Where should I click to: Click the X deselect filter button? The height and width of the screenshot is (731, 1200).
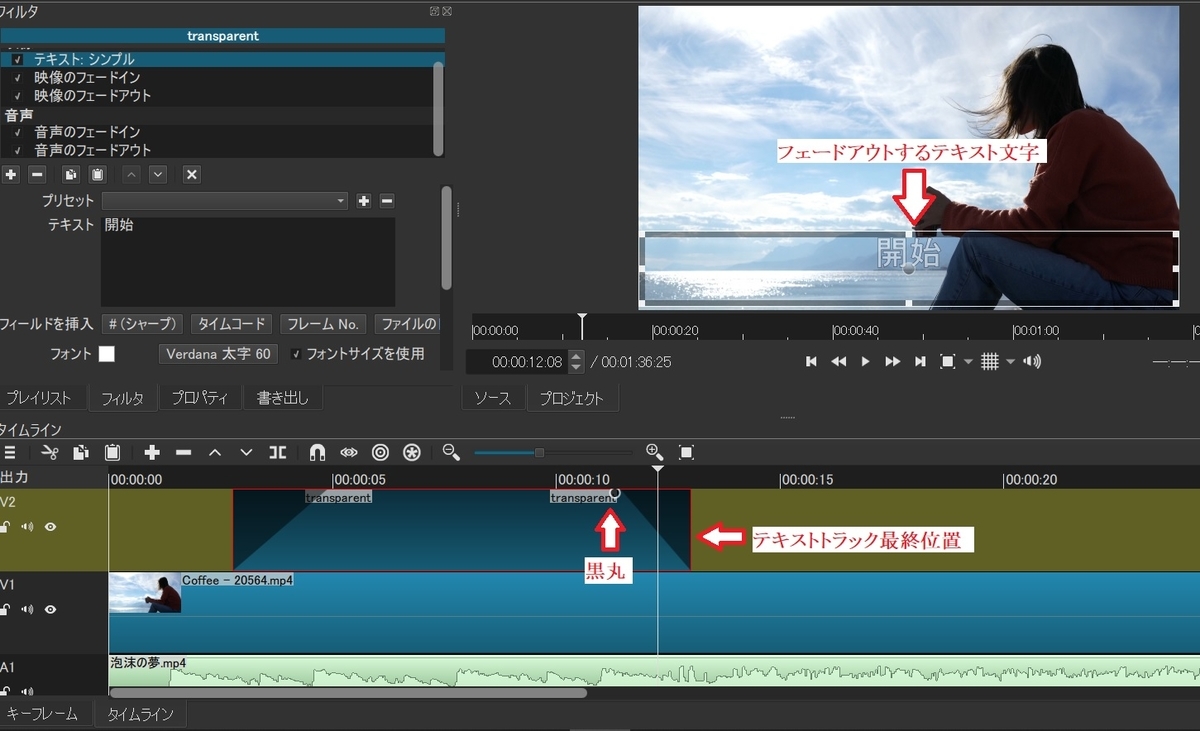click(x=192, y=174)
